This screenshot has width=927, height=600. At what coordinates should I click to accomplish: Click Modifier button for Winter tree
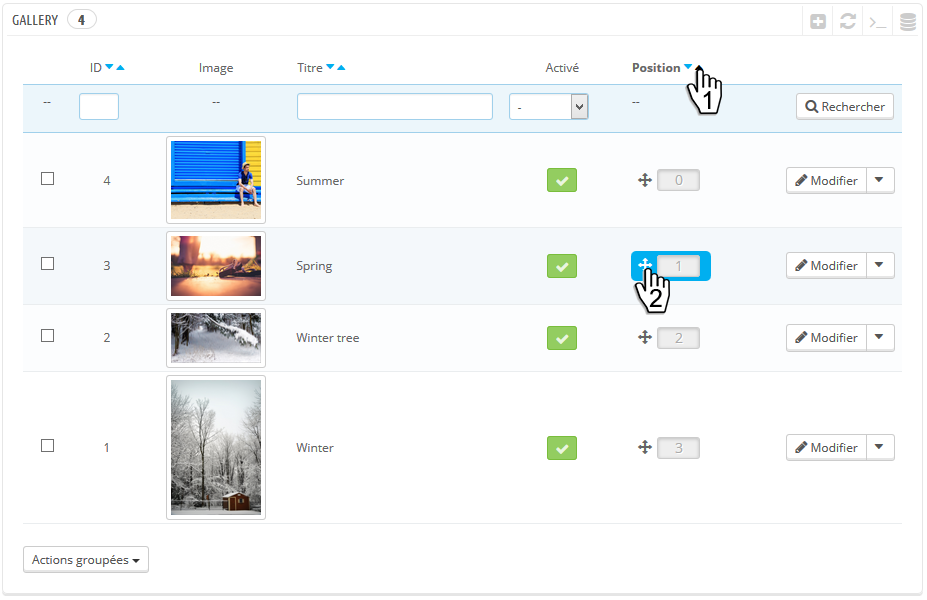click(826, 338)
